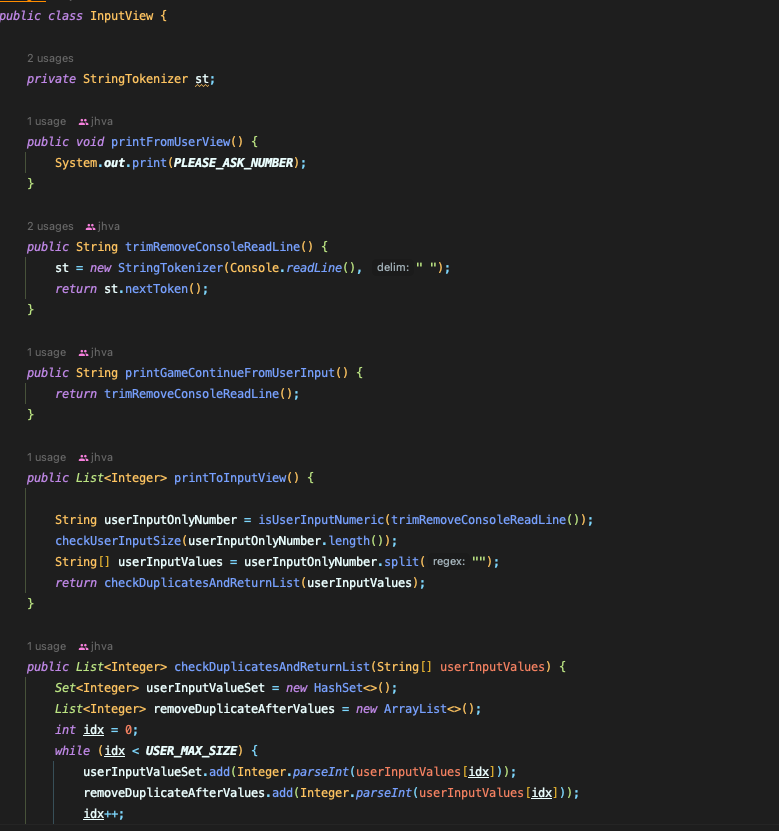Screen dimensions: 779x831
Task: Show the 1 usage hint above printGameContinueFromUserInput
Action: click(47, 352)
